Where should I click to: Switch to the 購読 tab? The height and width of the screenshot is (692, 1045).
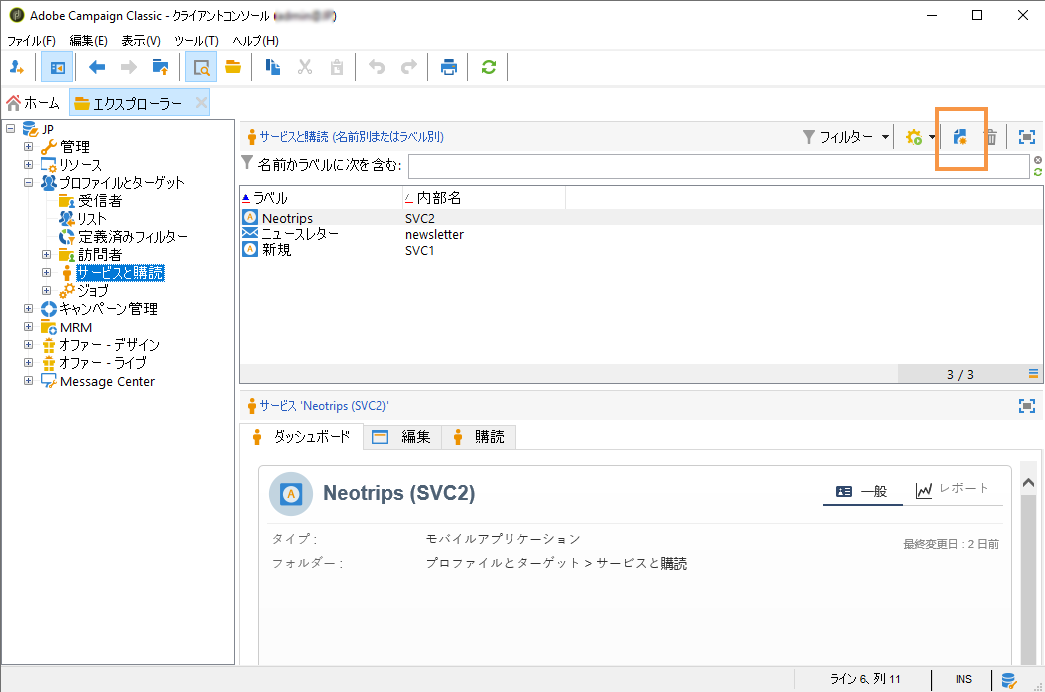pos(479,437)
